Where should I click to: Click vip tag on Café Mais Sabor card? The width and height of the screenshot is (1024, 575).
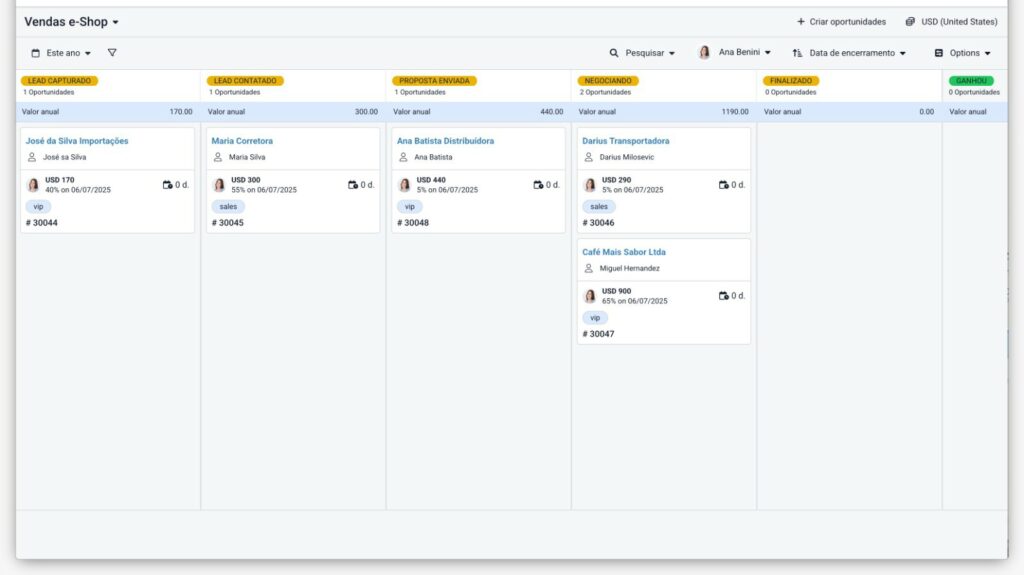tap(595, 318)
